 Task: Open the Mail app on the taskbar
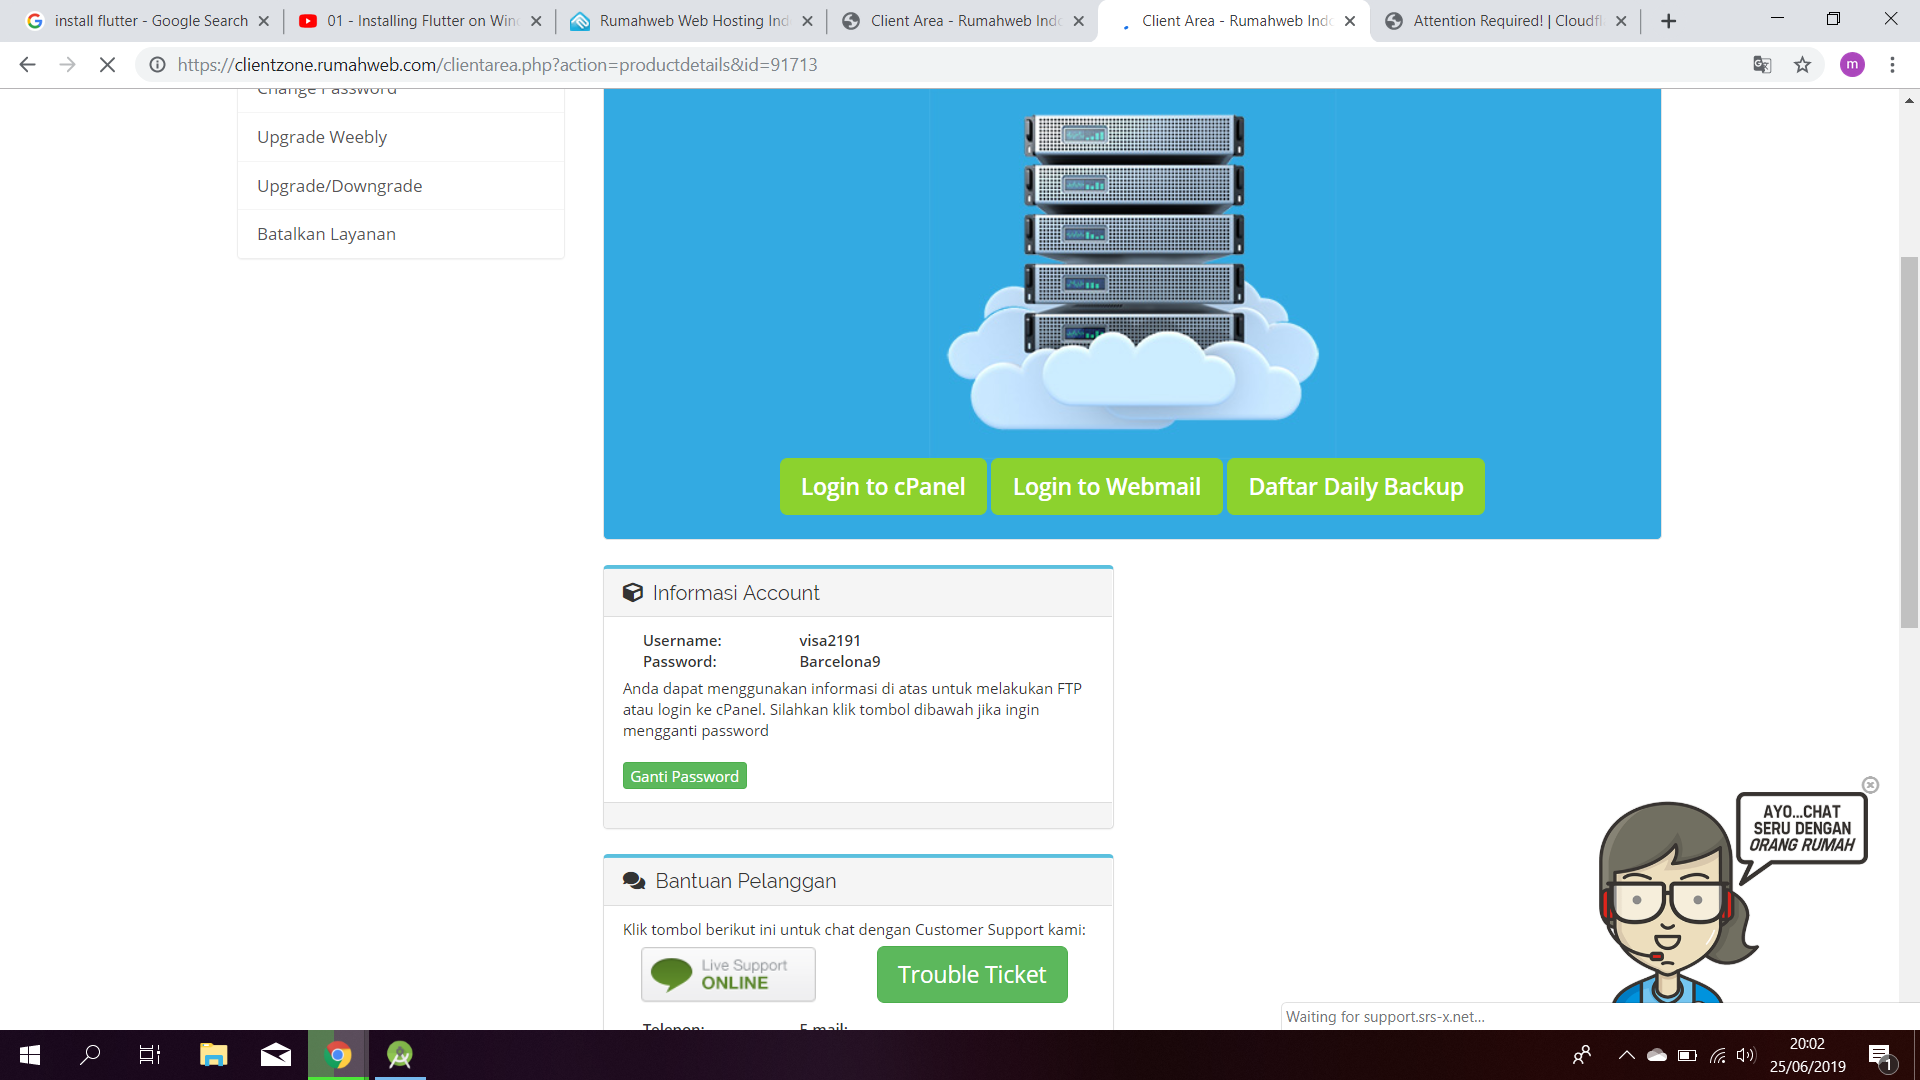pyautogui.click(x=275, y=1055)
